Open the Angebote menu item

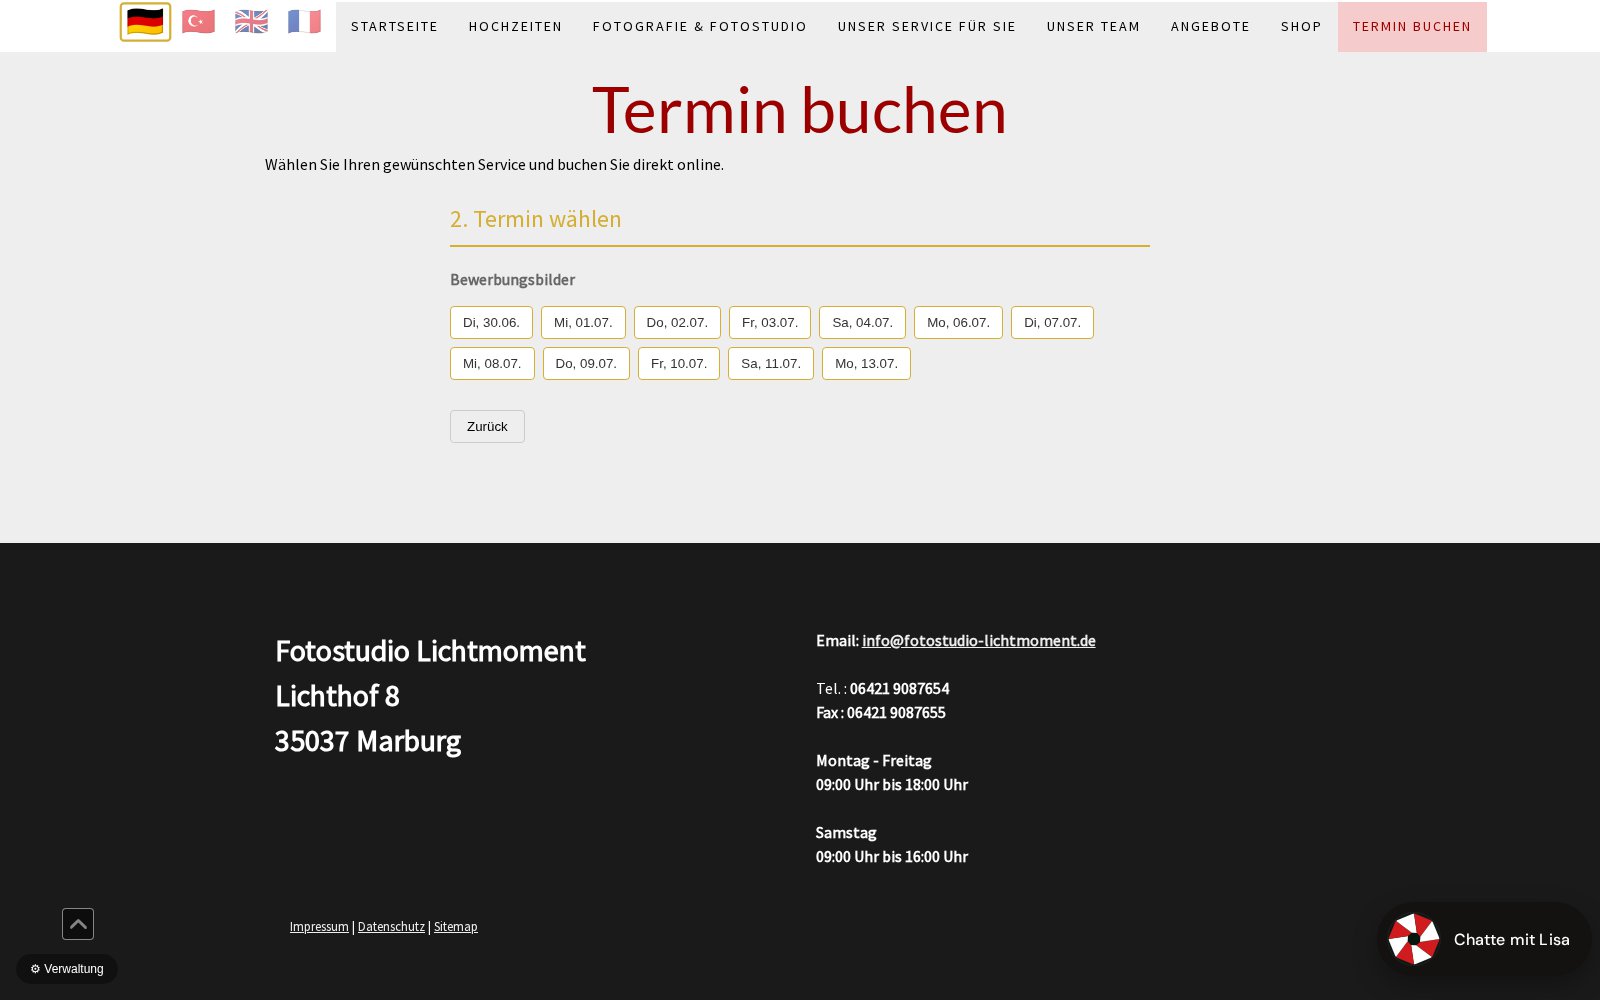(x=1210, y=26)
